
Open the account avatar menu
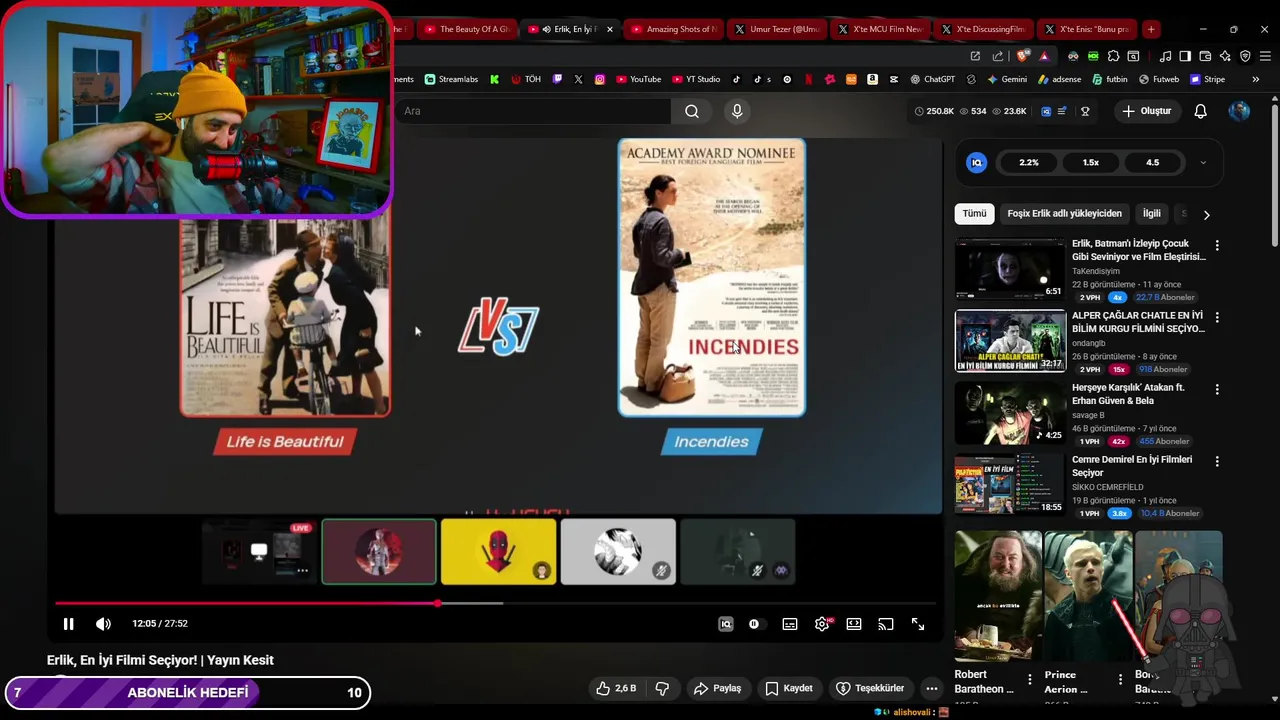[1239, 111]
